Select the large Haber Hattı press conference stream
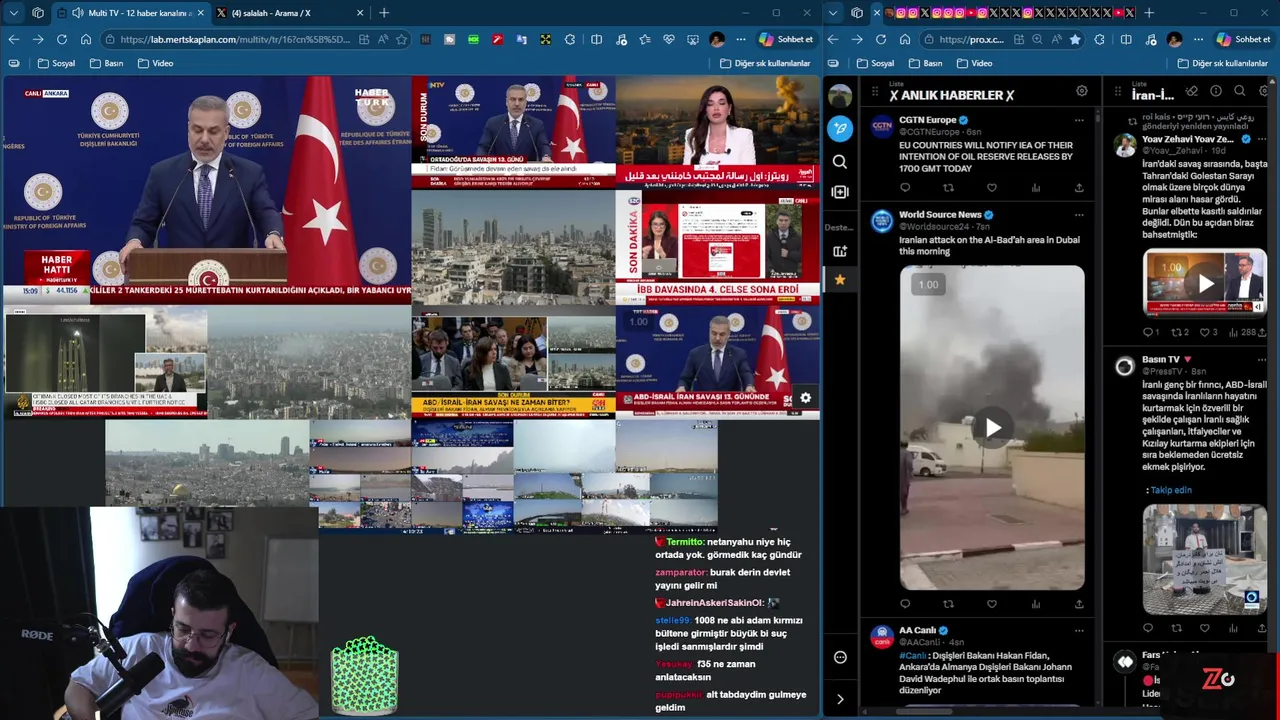Viewport: 1280px width, 720px height. point(207,190)
